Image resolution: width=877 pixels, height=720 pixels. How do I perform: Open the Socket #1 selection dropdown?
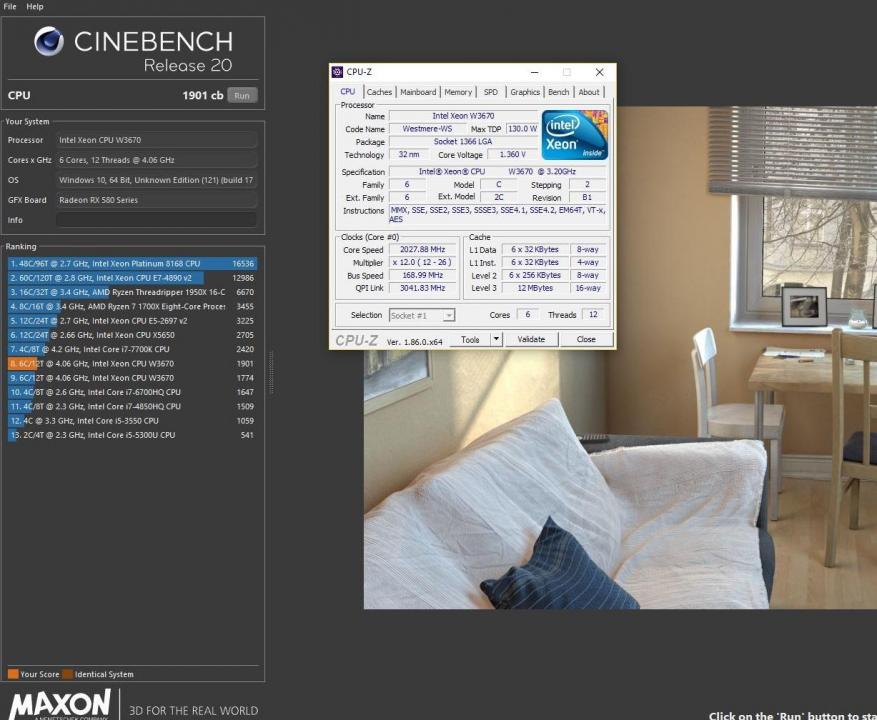(x=422, y=316)
